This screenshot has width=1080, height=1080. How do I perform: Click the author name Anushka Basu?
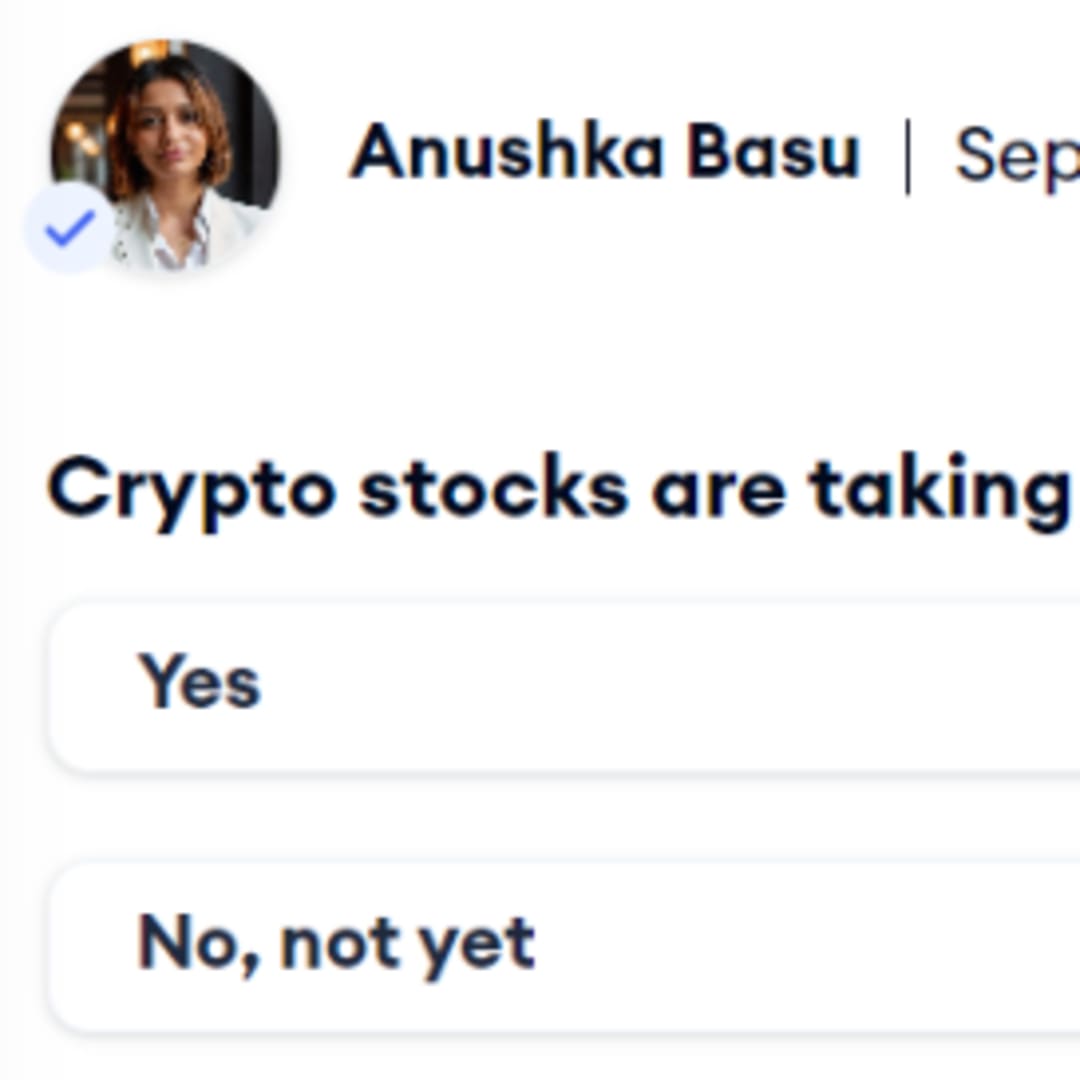tap(604, 152)
